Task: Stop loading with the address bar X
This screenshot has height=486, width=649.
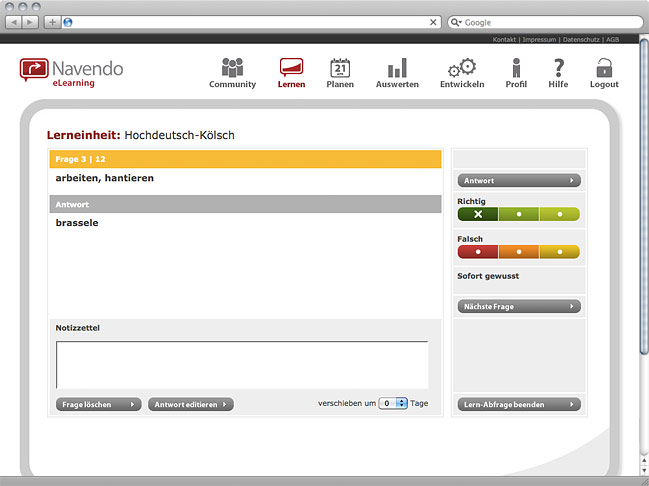Action: pyautogui.click(x=433, y=22)
